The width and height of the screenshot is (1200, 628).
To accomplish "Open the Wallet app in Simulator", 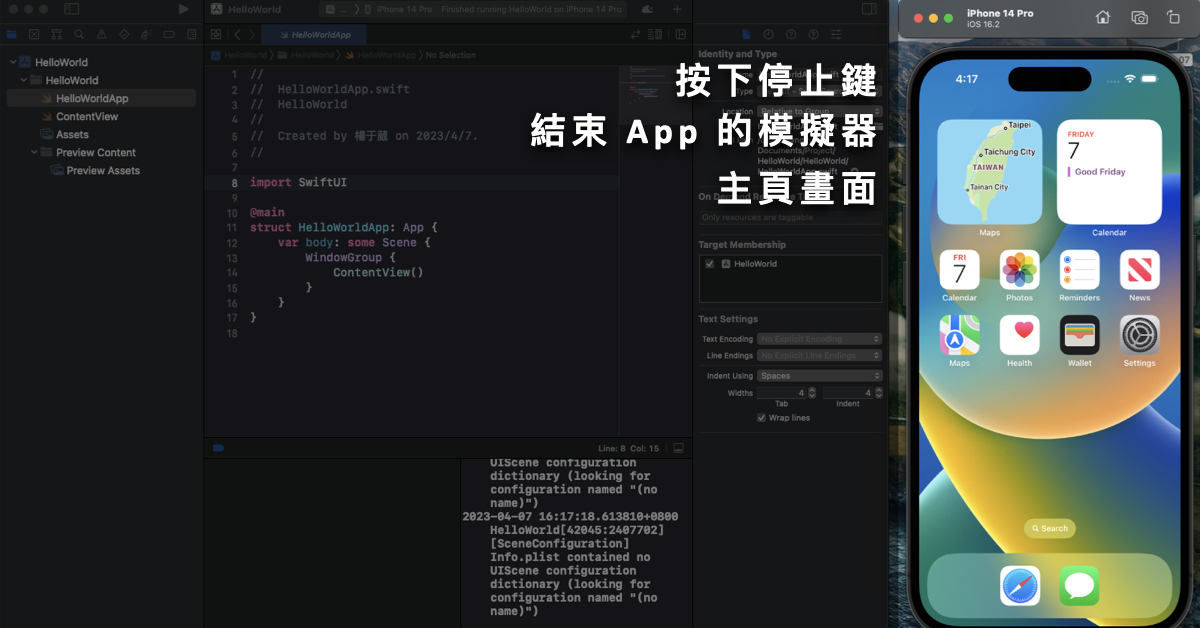I will [1080, 335].
